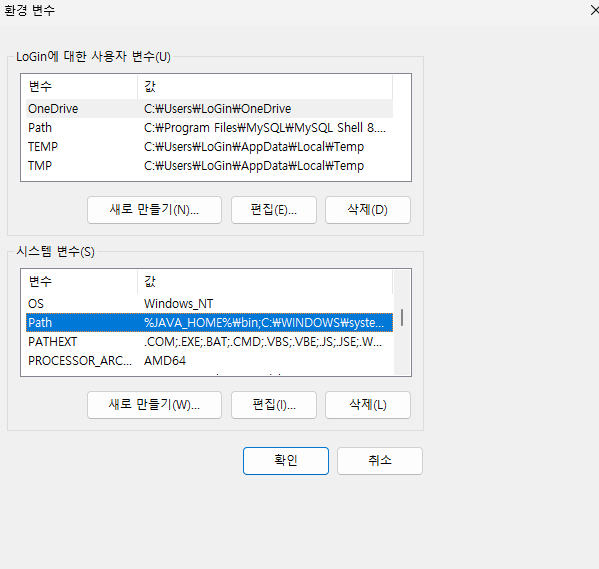Screen dimensions: 599x569
Task: Close the 환경 변수 dialog window
Action: 594,10
